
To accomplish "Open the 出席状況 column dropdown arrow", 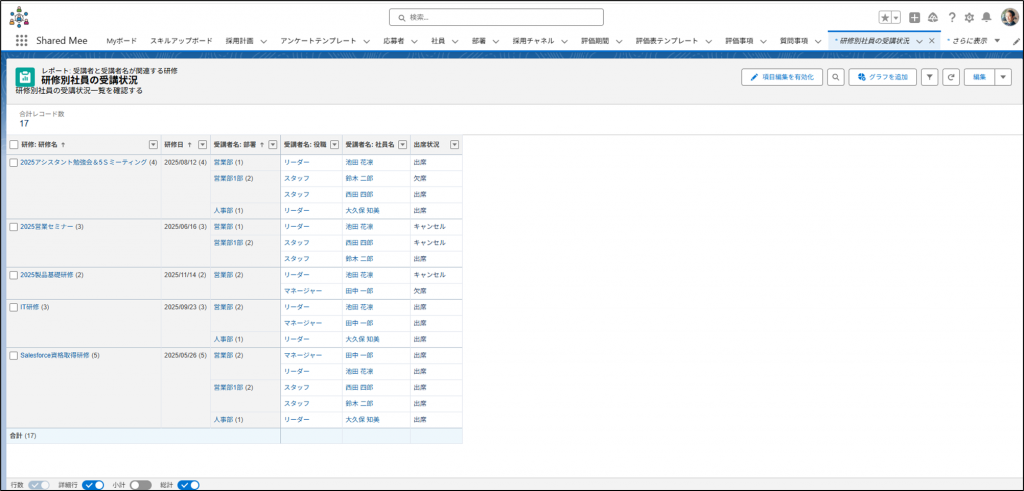I will [454, 145].
